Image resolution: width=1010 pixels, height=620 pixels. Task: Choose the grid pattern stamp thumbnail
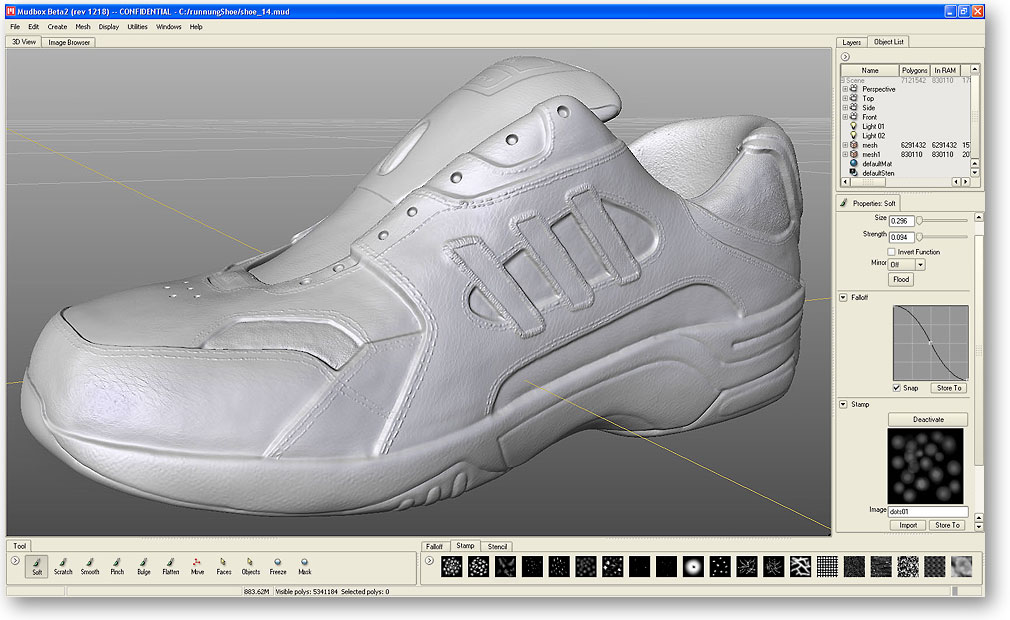827,567
